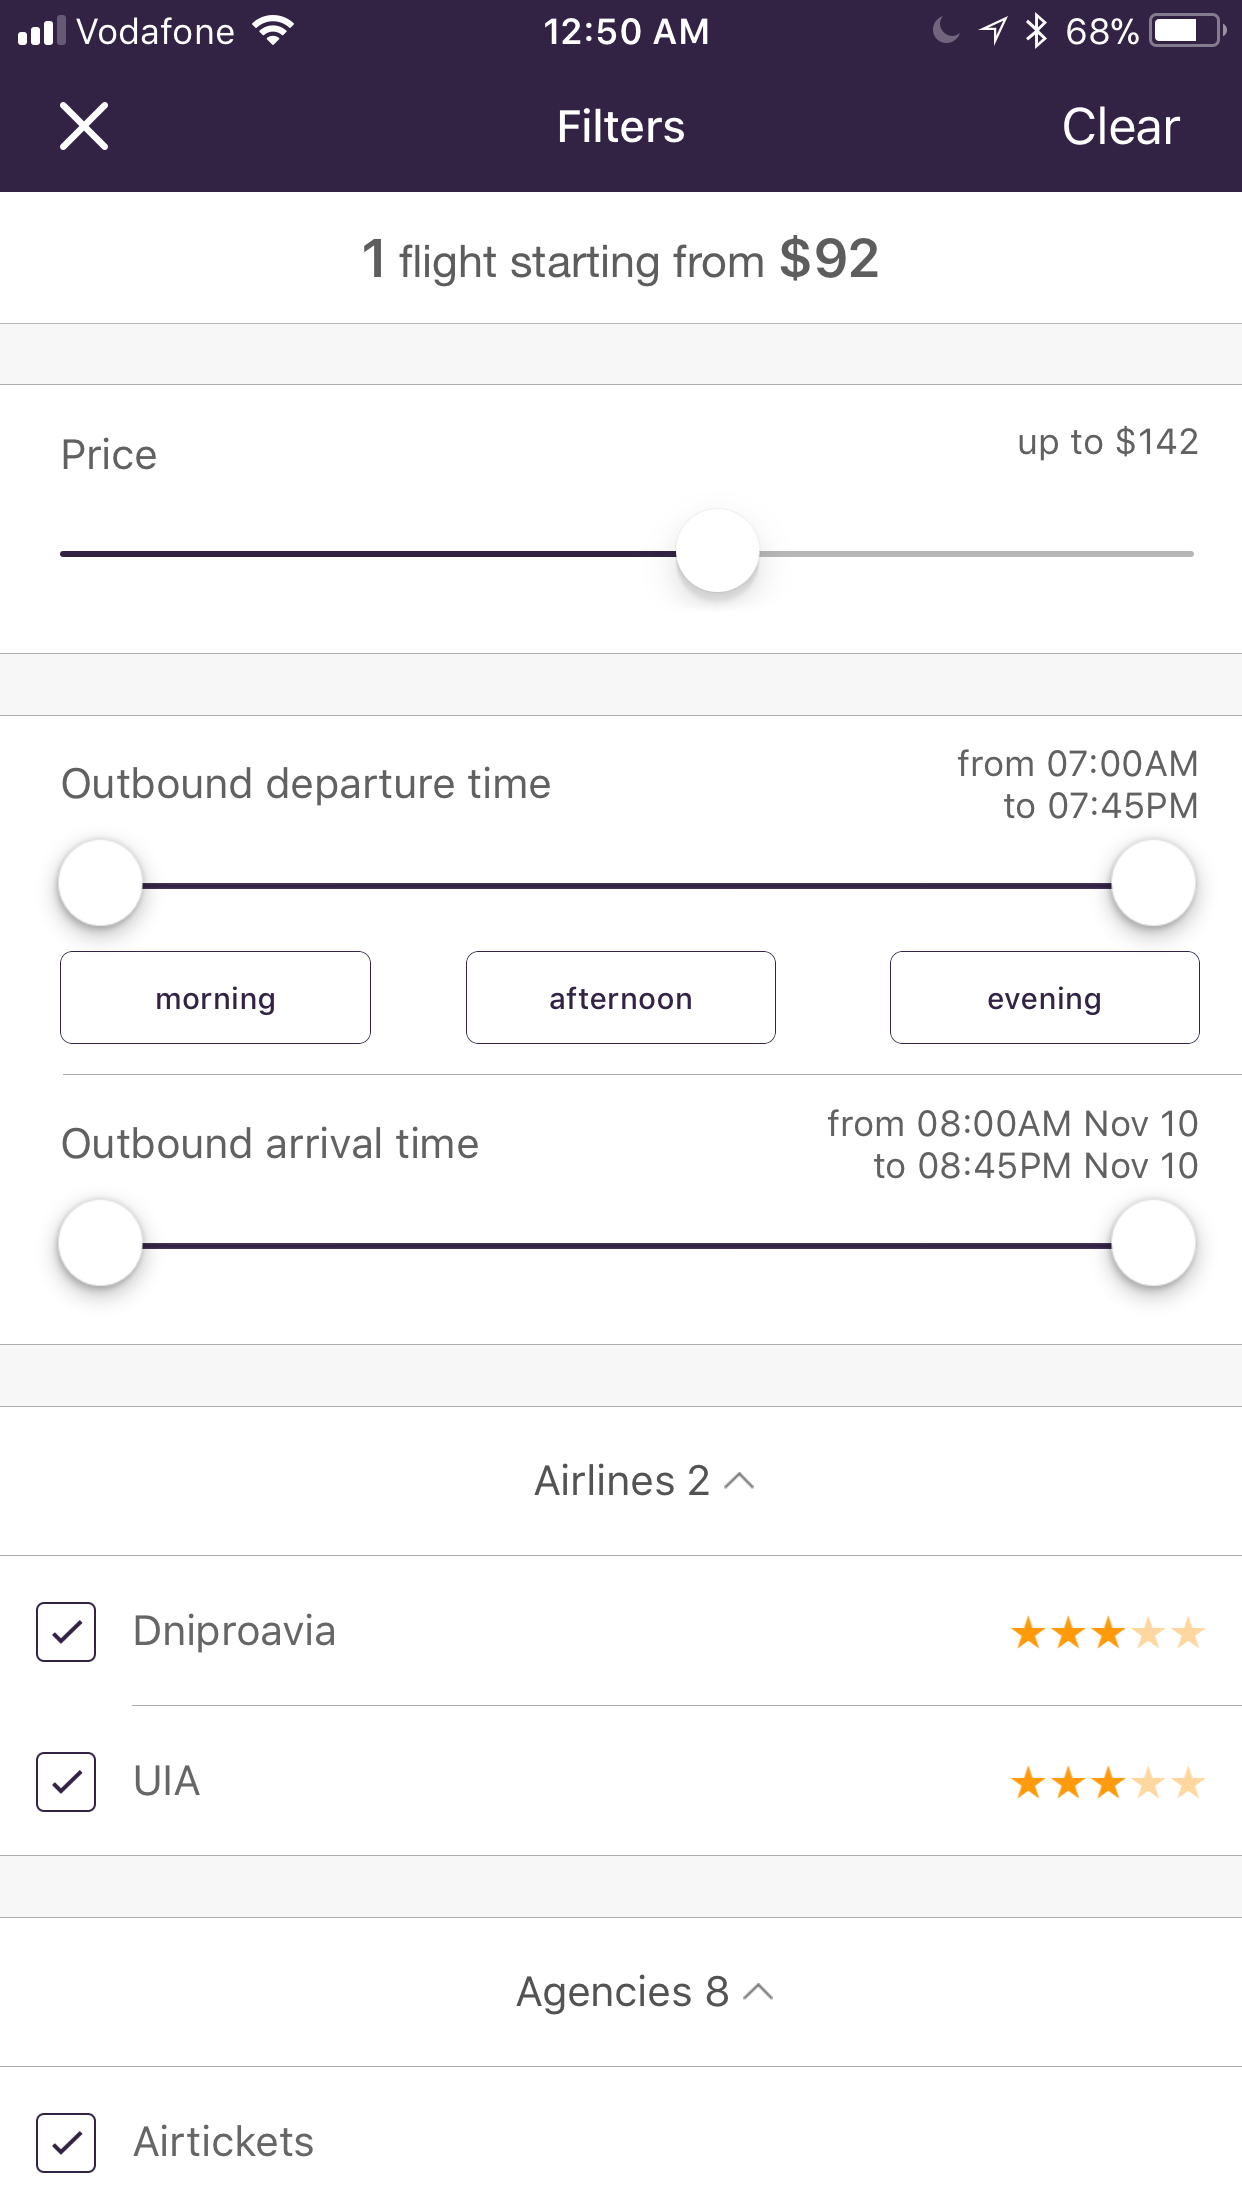This screenshot has width=1242, height=2208.
Task: Click the right Outbound departure time handle
Action: point(1154,883)
